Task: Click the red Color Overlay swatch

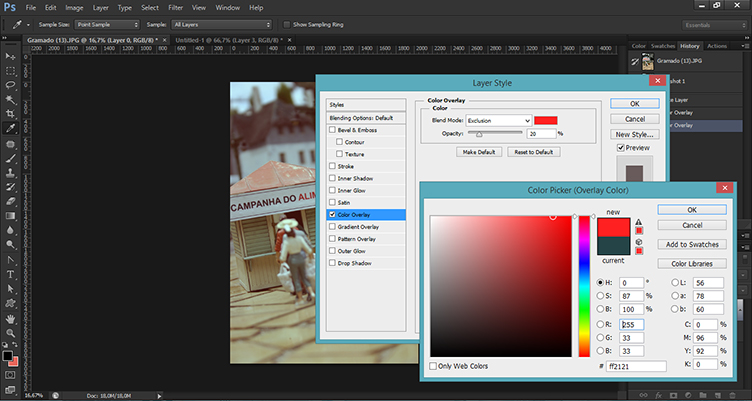Action: 546,120
